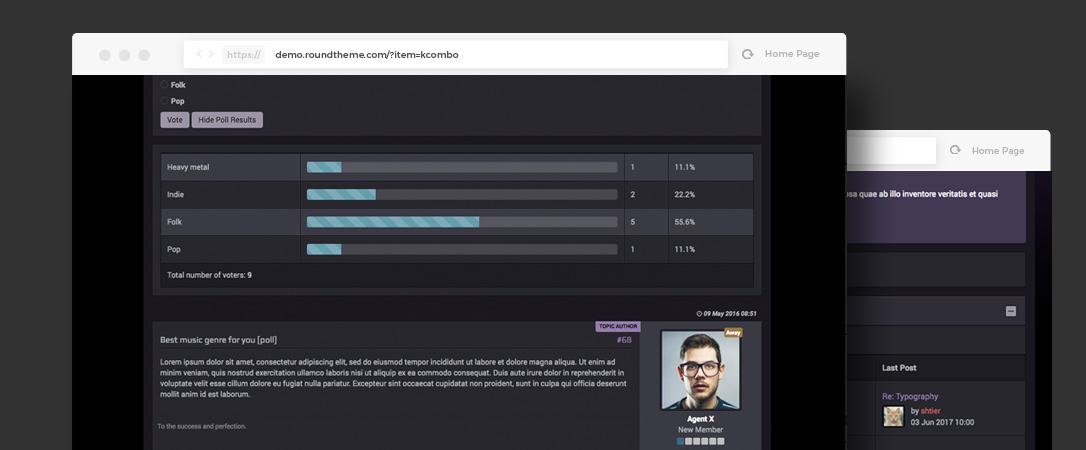Click the 09 May 2016 08:51 post timestamp

pyautogui.click(x=730, y=314)
